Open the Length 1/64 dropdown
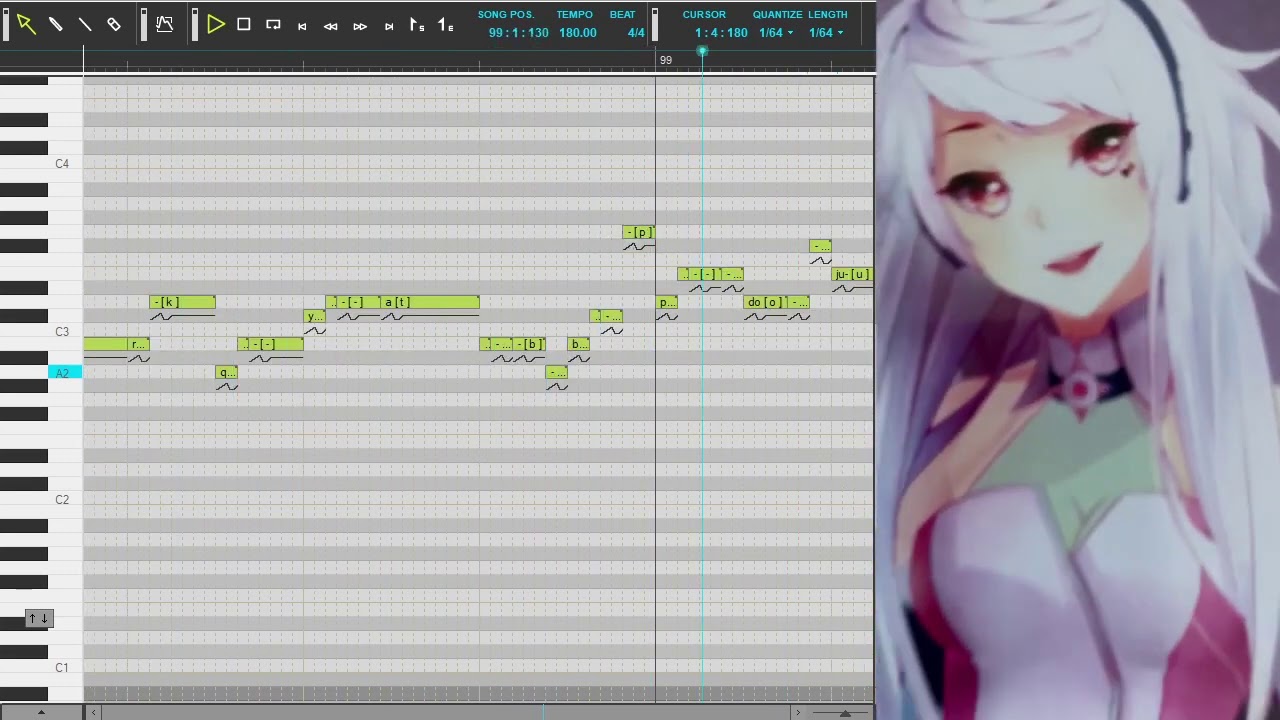This screenshot has height=720, width=1280. (x=826, y=33)
